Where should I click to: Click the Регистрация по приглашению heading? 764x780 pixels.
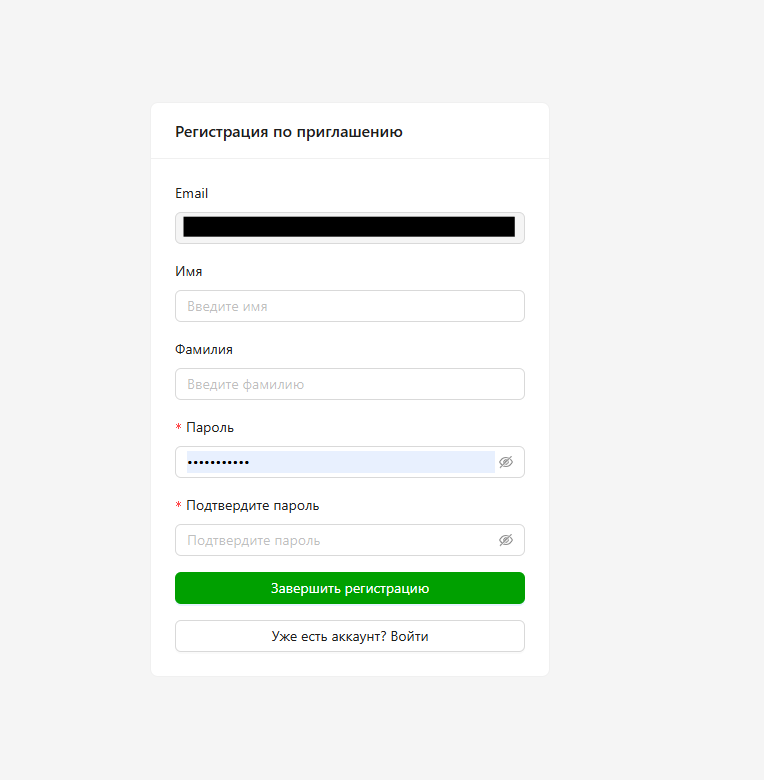click(289, 131)
